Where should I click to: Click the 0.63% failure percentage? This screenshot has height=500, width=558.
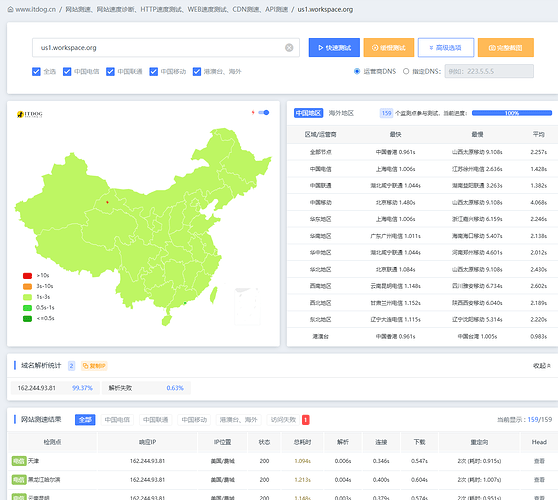click(175, 388)
